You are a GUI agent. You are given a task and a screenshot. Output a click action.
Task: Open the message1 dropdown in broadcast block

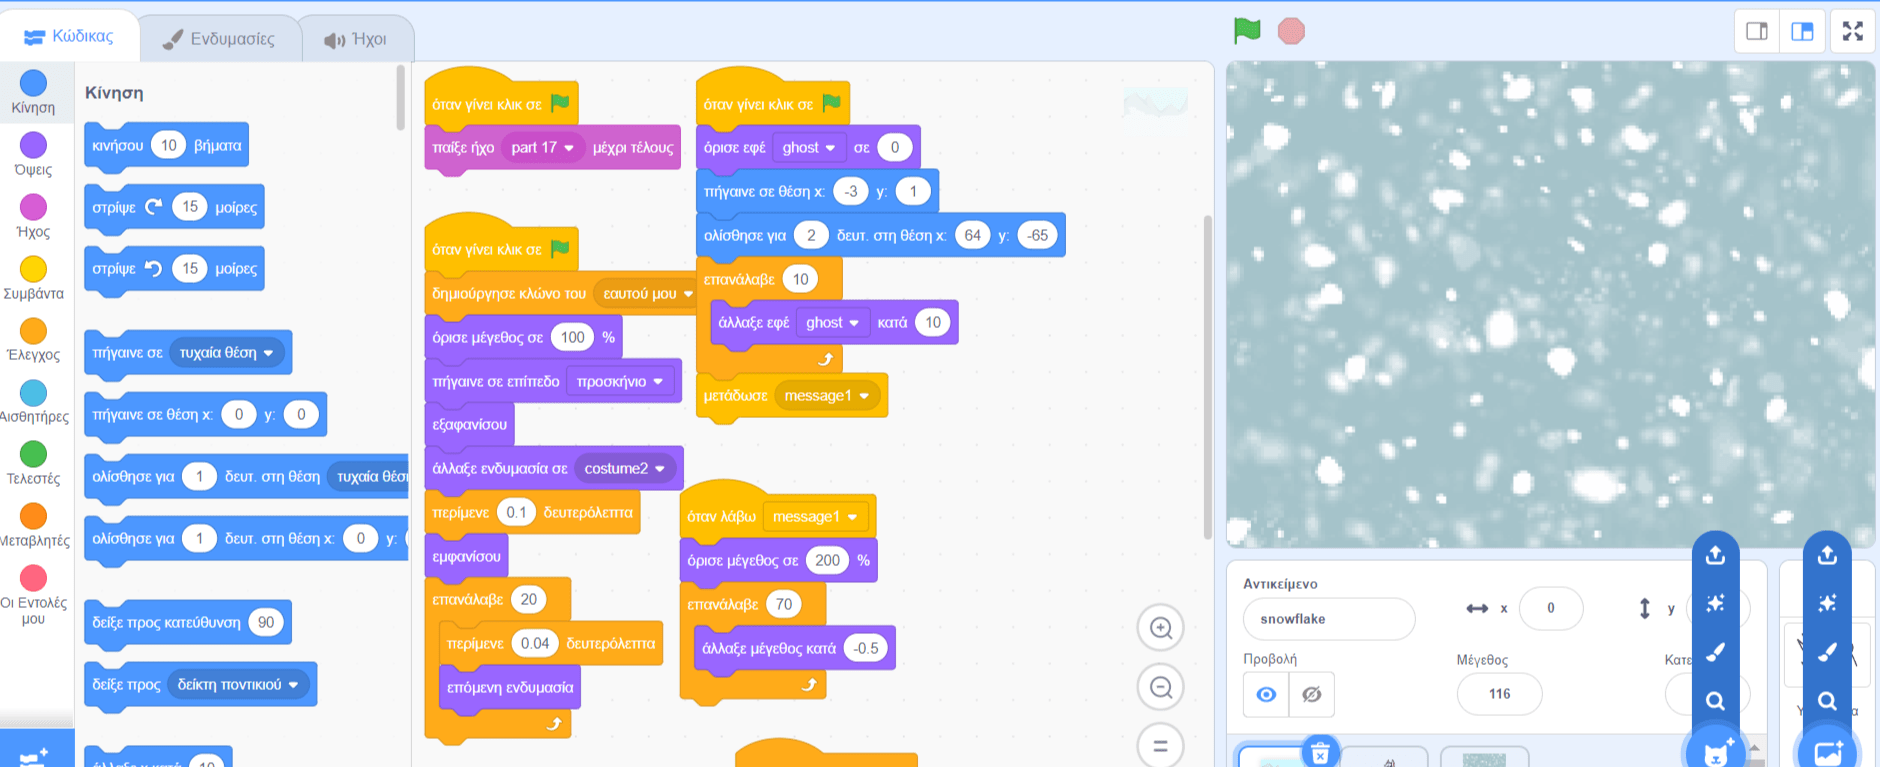864,396
